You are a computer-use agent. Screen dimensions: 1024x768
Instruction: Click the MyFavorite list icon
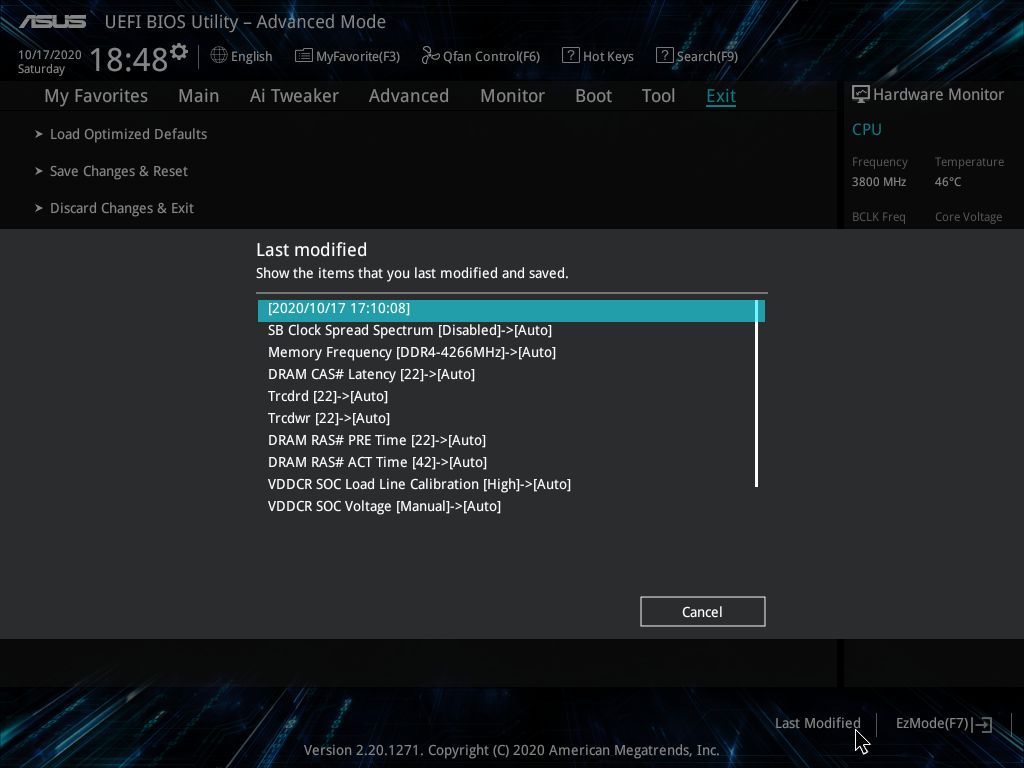(304, 56)
